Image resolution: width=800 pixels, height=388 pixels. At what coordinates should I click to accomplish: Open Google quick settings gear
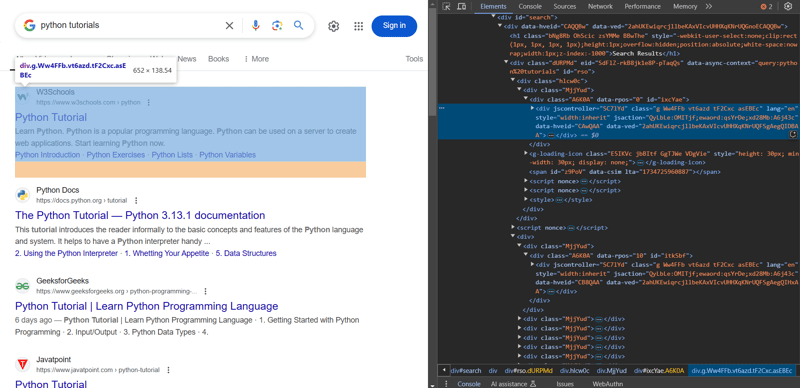pos(334,26)
